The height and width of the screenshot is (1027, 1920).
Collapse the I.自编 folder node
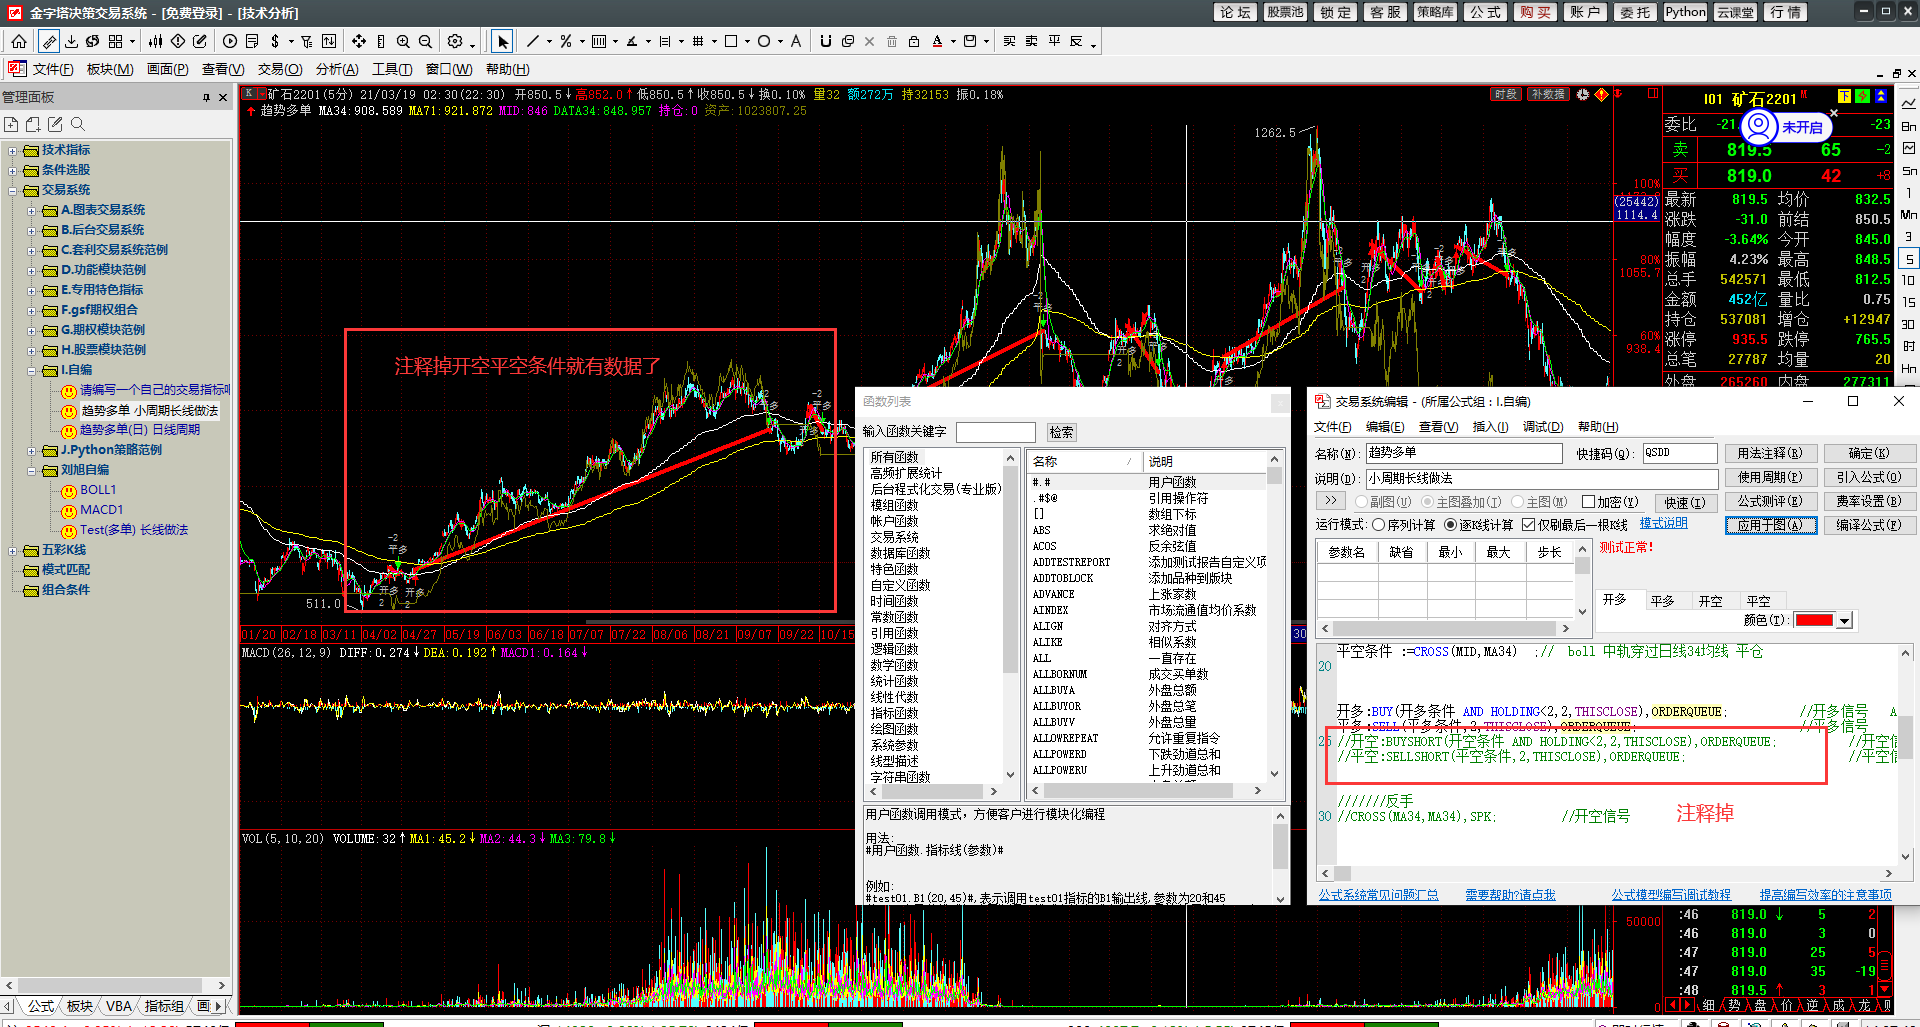[x=32, y=371]
